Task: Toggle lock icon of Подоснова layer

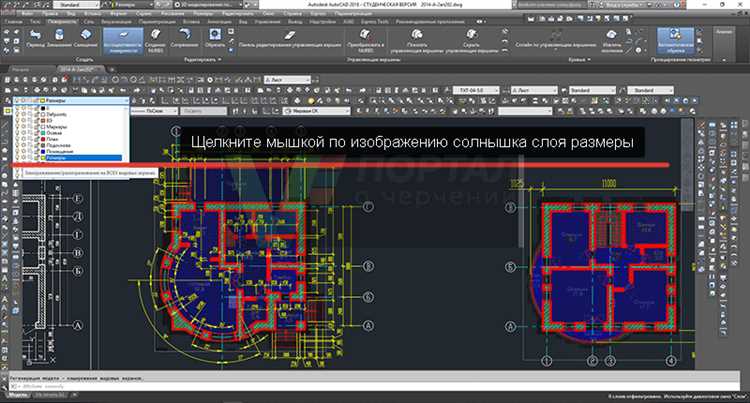Action: (x=36, y=145)
